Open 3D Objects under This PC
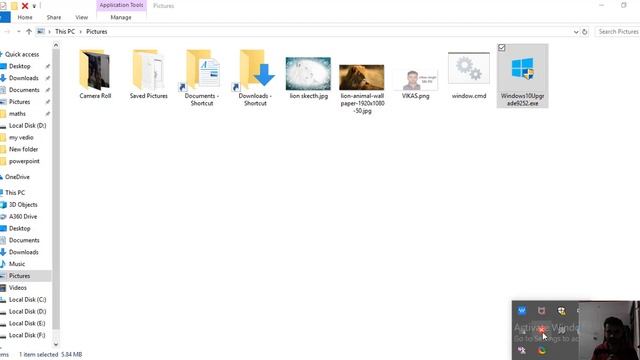 pos(23,204)
